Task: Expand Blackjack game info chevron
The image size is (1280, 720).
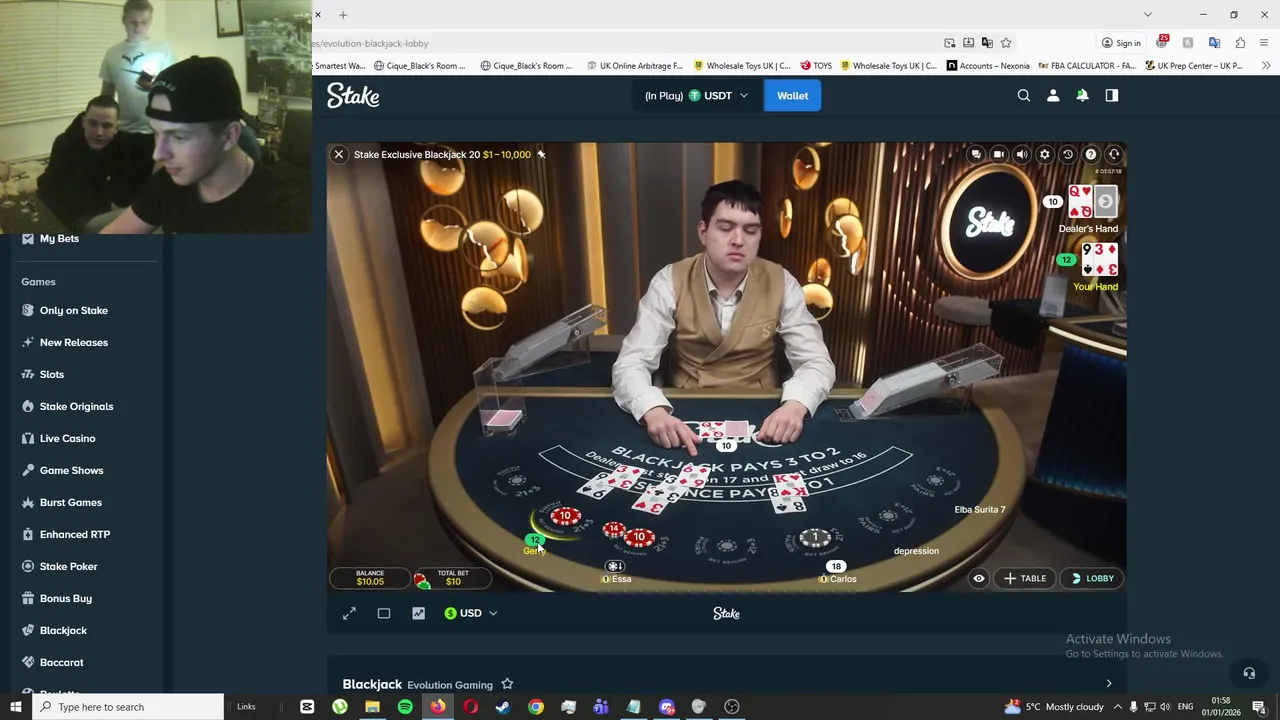Action: click(1109, 684)
